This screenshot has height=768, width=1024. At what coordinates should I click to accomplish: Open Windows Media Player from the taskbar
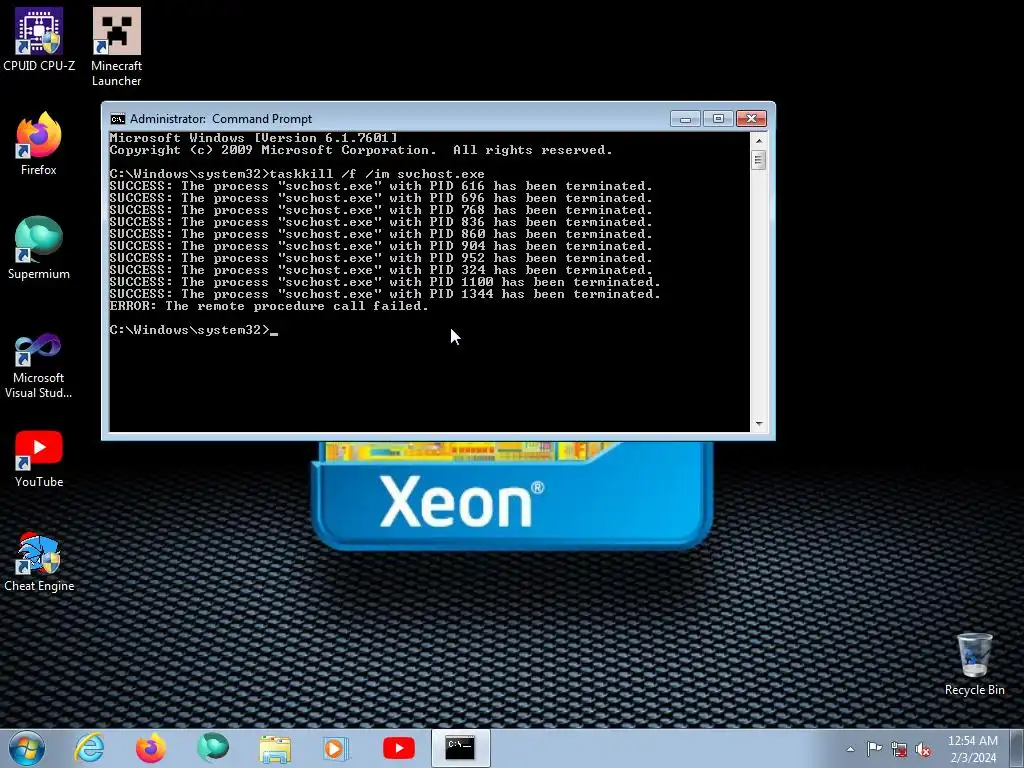pyautogui.click(x=336, y=748)
